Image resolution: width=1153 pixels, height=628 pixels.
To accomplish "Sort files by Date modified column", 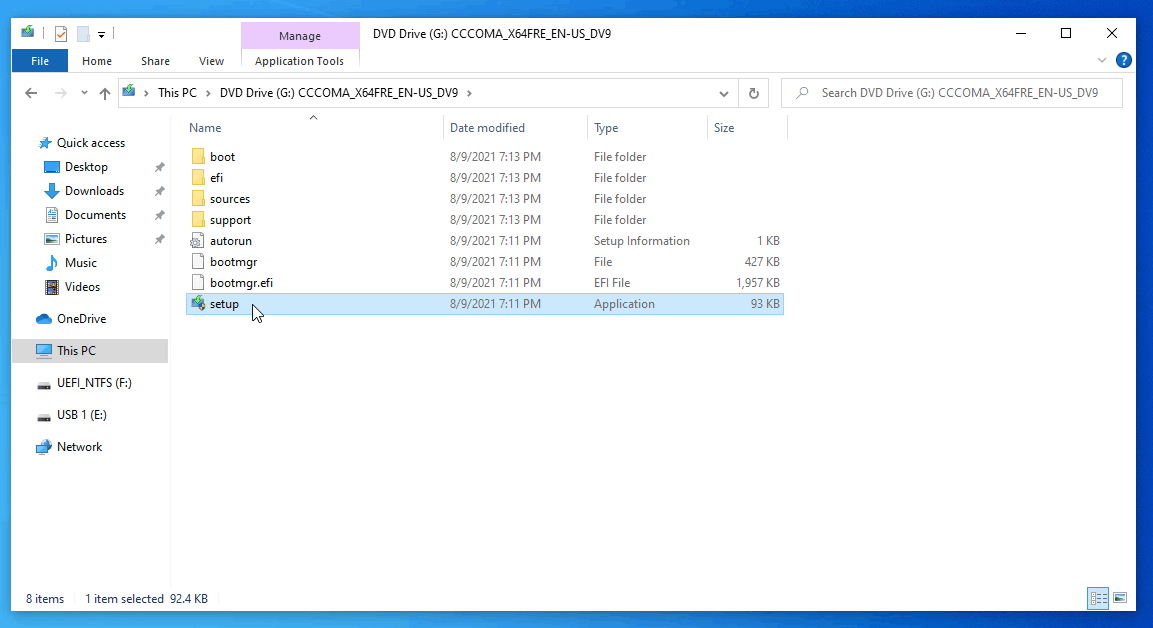I will pos(488,128).
